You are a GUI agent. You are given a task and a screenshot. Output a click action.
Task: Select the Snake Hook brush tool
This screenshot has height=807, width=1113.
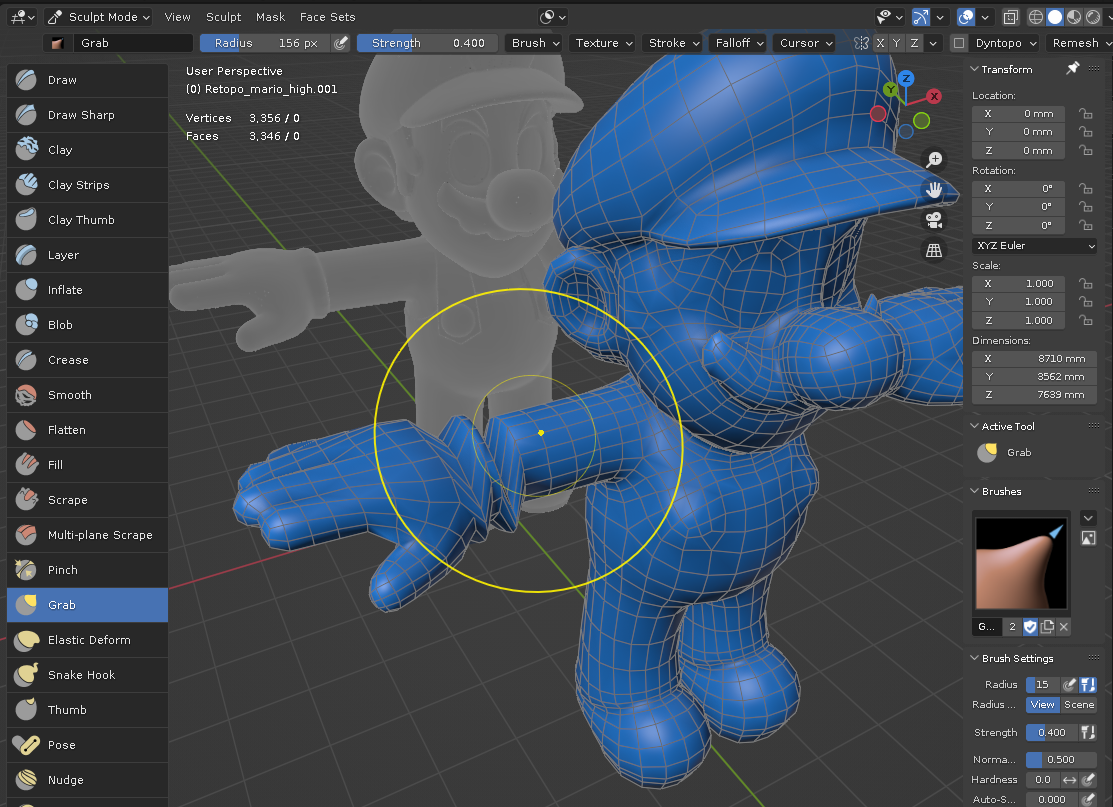pos(82,675)
